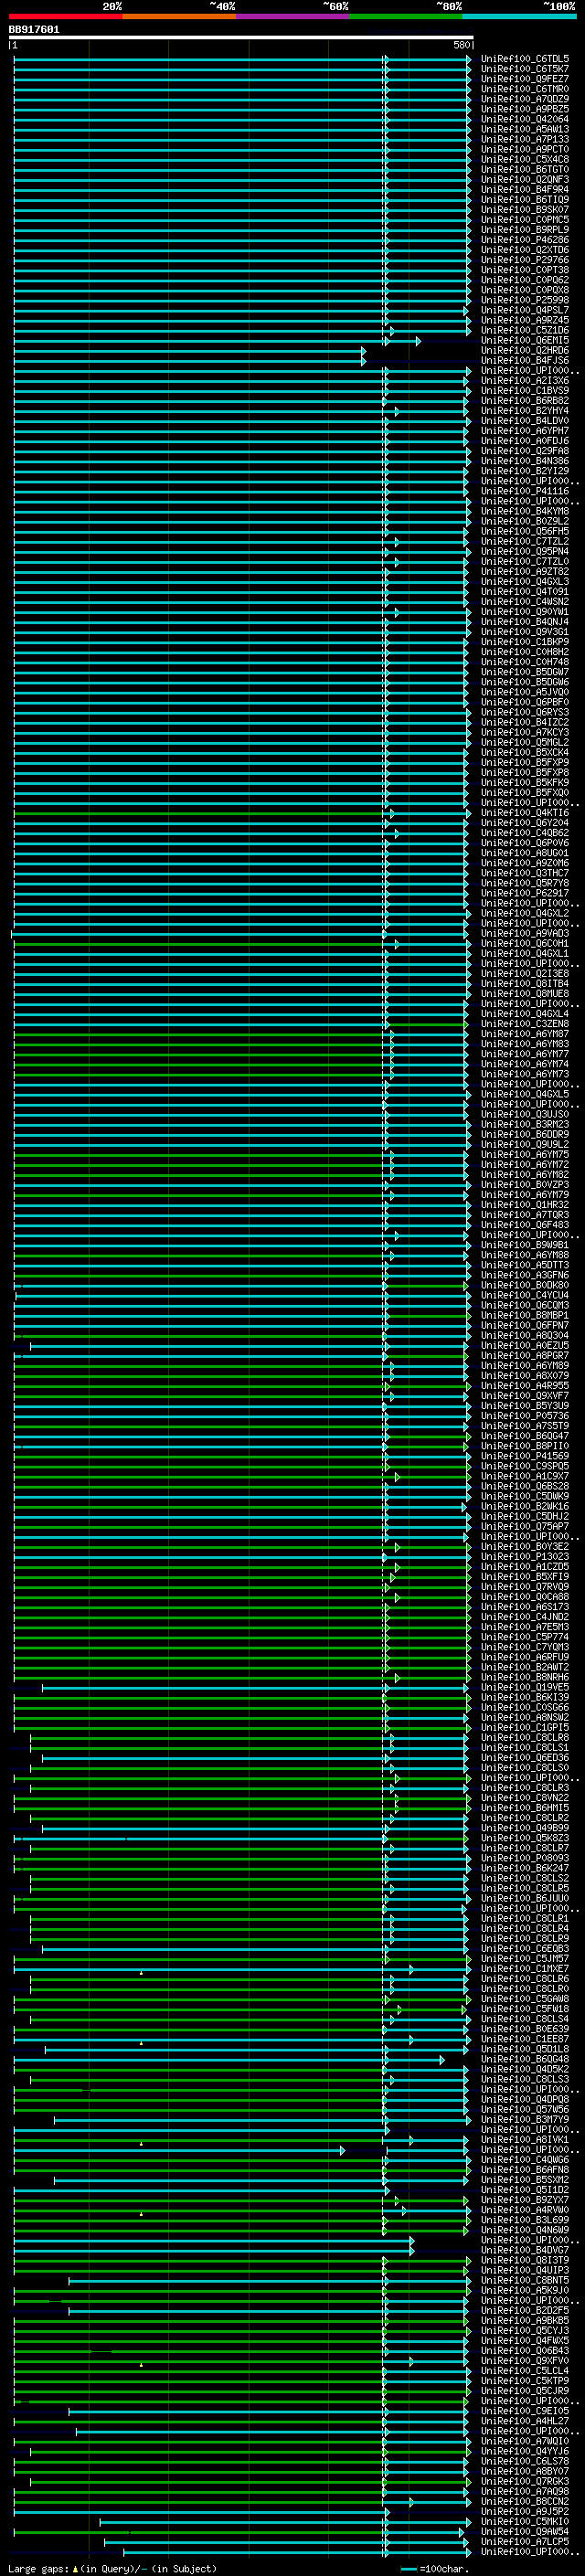Open the UniRef100_Q4UIP3 hit
Image resolution: width=585 pixels, height=2576 pixels.
(x=525, y=2270)
